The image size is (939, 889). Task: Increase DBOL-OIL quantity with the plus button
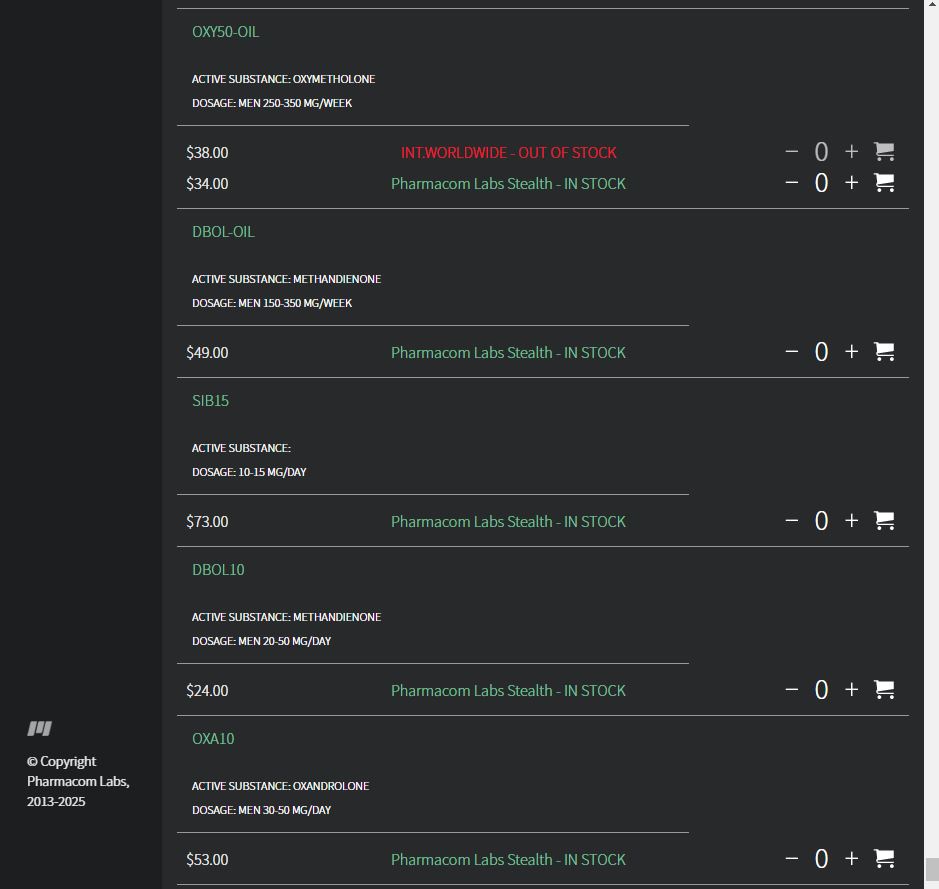tap(851, 351)
